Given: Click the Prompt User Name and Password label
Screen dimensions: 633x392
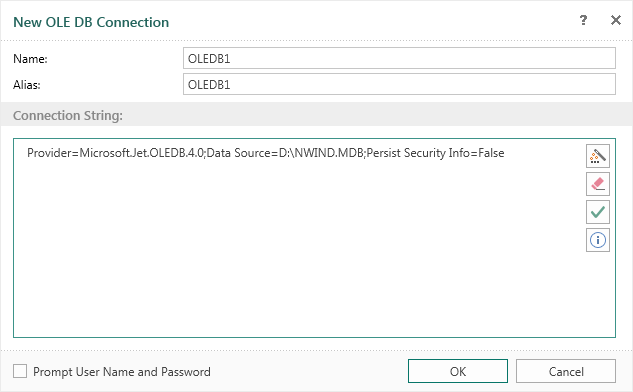Looking at the screenshot, I should pyautogui.click(x=122, y=371).
